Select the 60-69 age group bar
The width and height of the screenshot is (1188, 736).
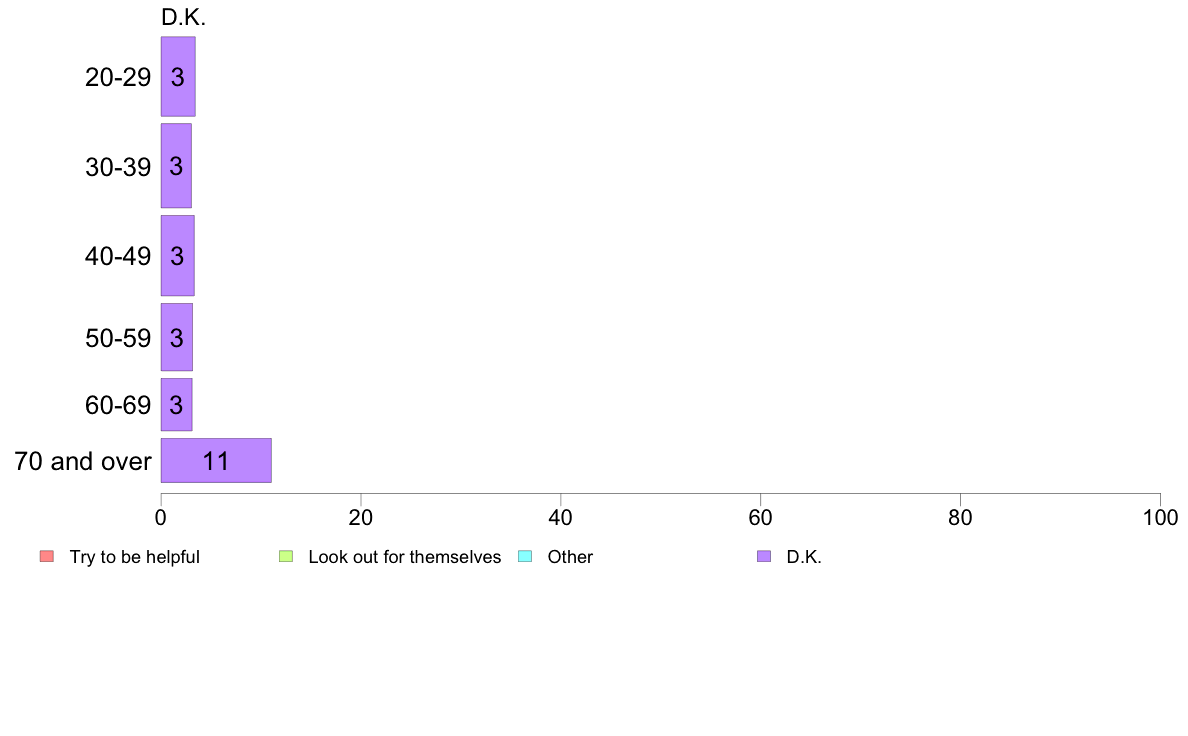177,405
